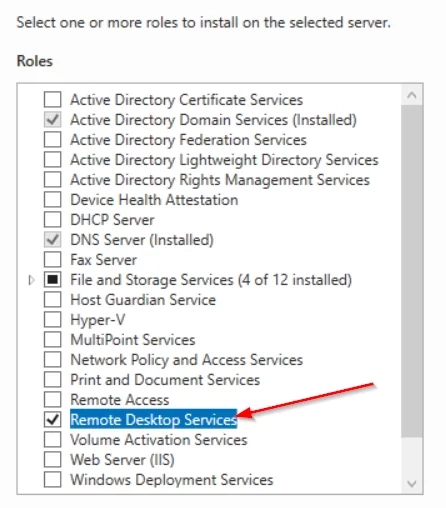Tick the Fax Server checkbox

point(52,260)
